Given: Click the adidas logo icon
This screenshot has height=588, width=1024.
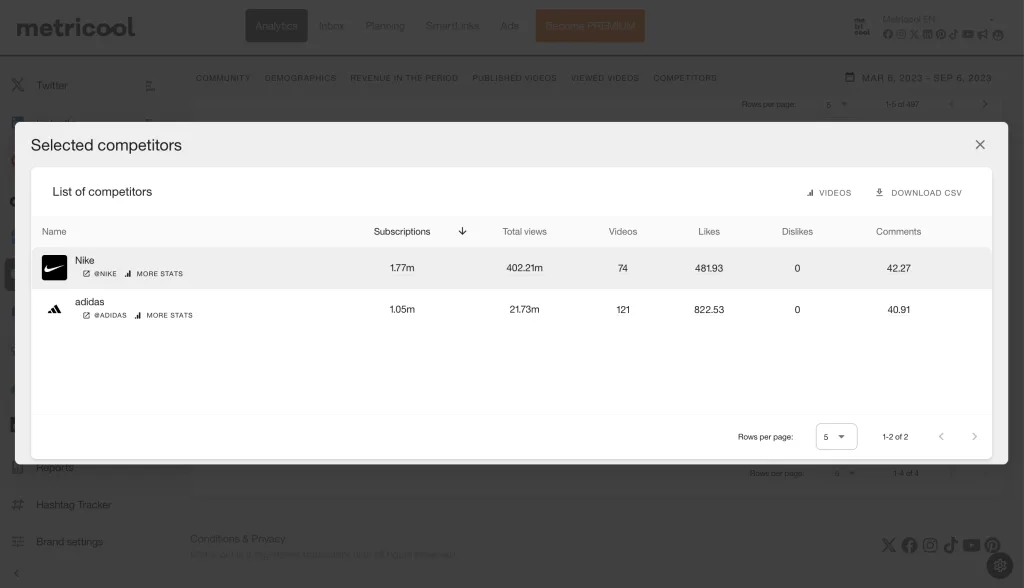Looking at the screenshot, I should [x=54, y=310].
